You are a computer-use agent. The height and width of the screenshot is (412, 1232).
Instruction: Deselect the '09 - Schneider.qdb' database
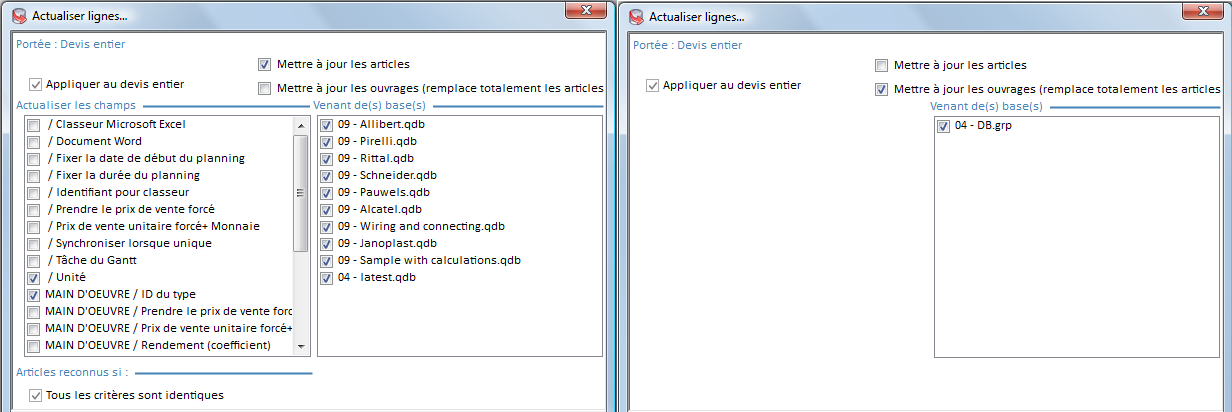pyautogui.click(x=327, y=176)
